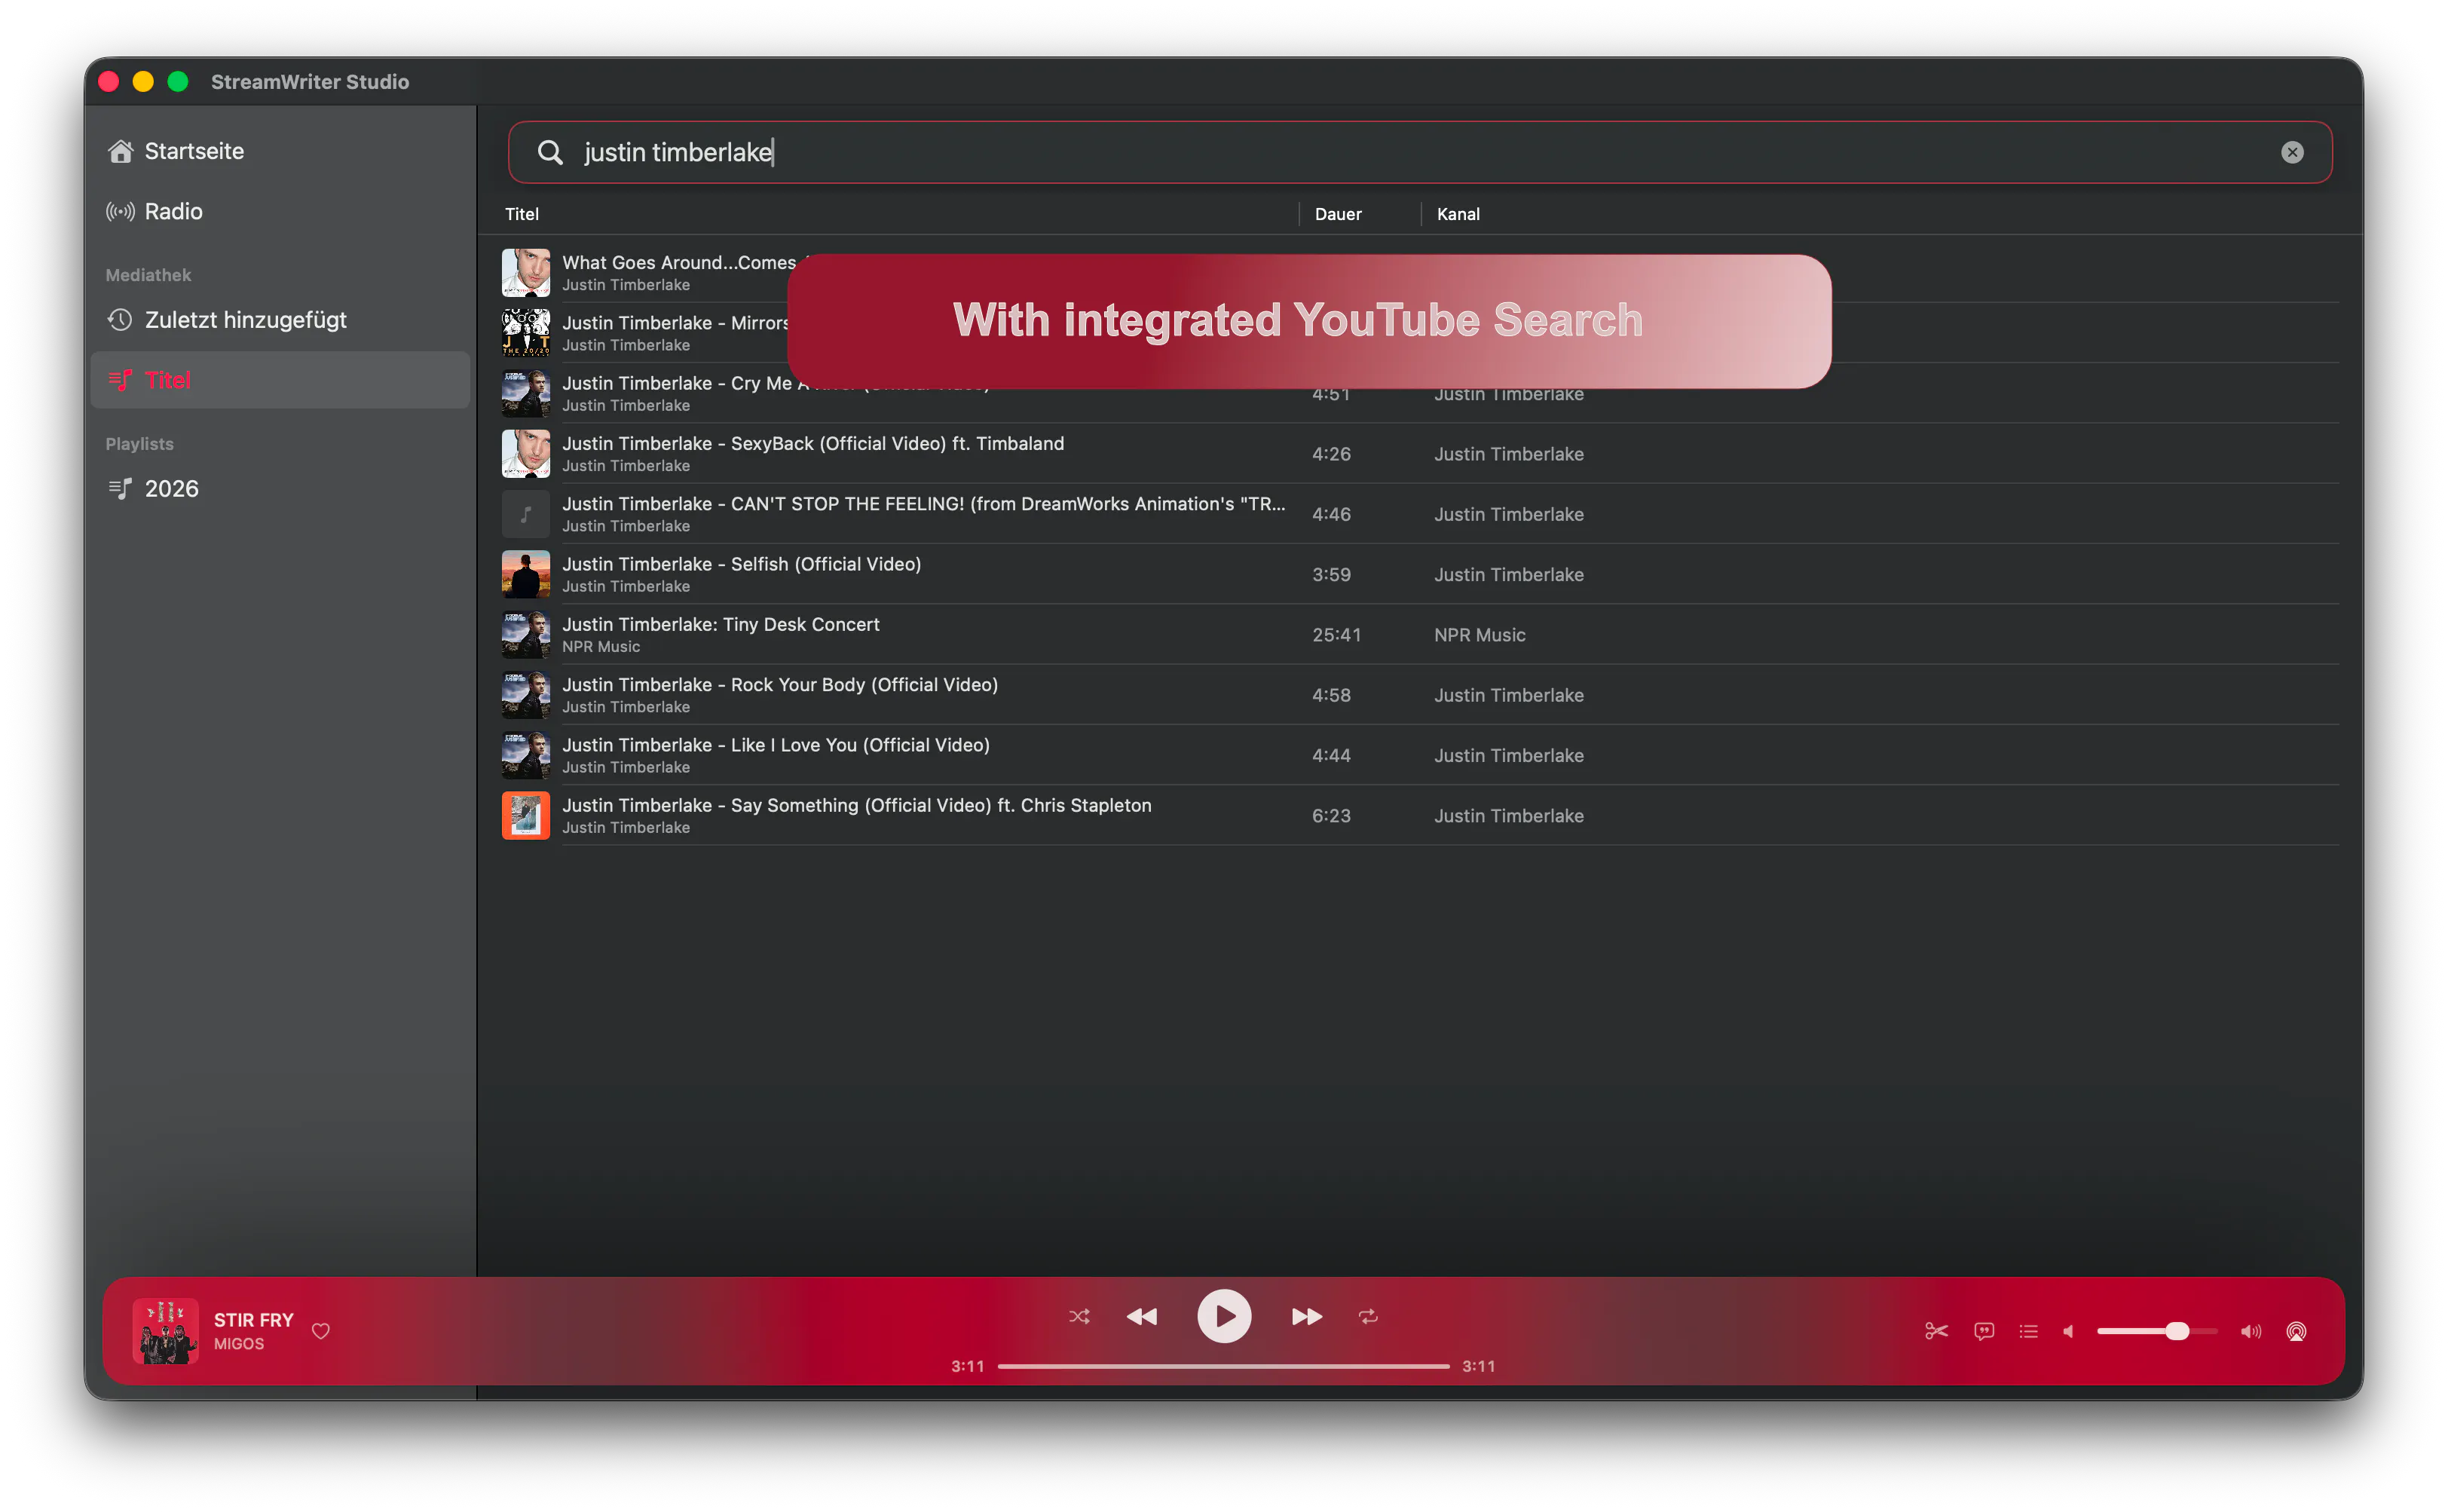
Task: Click the 4:46 duration value
Action: tap(1331, 514)
